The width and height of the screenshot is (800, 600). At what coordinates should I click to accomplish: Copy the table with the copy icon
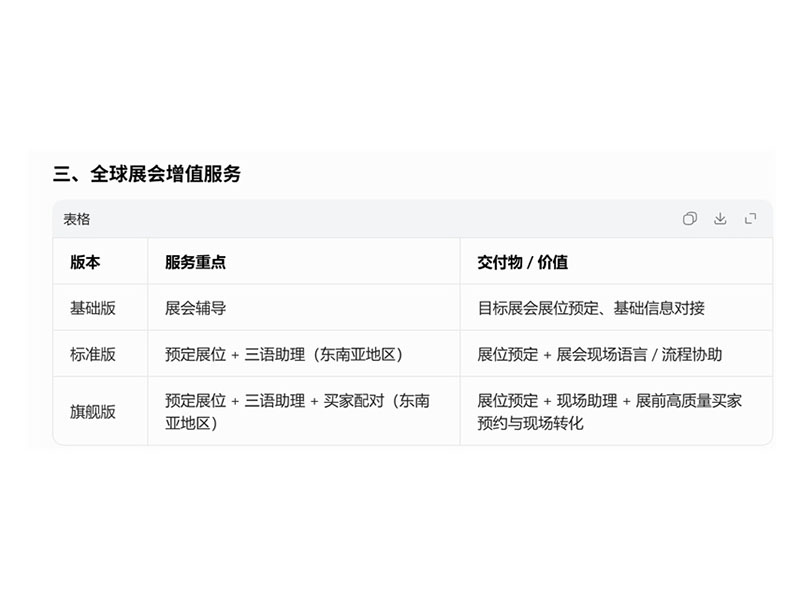(x=689, y=219)
